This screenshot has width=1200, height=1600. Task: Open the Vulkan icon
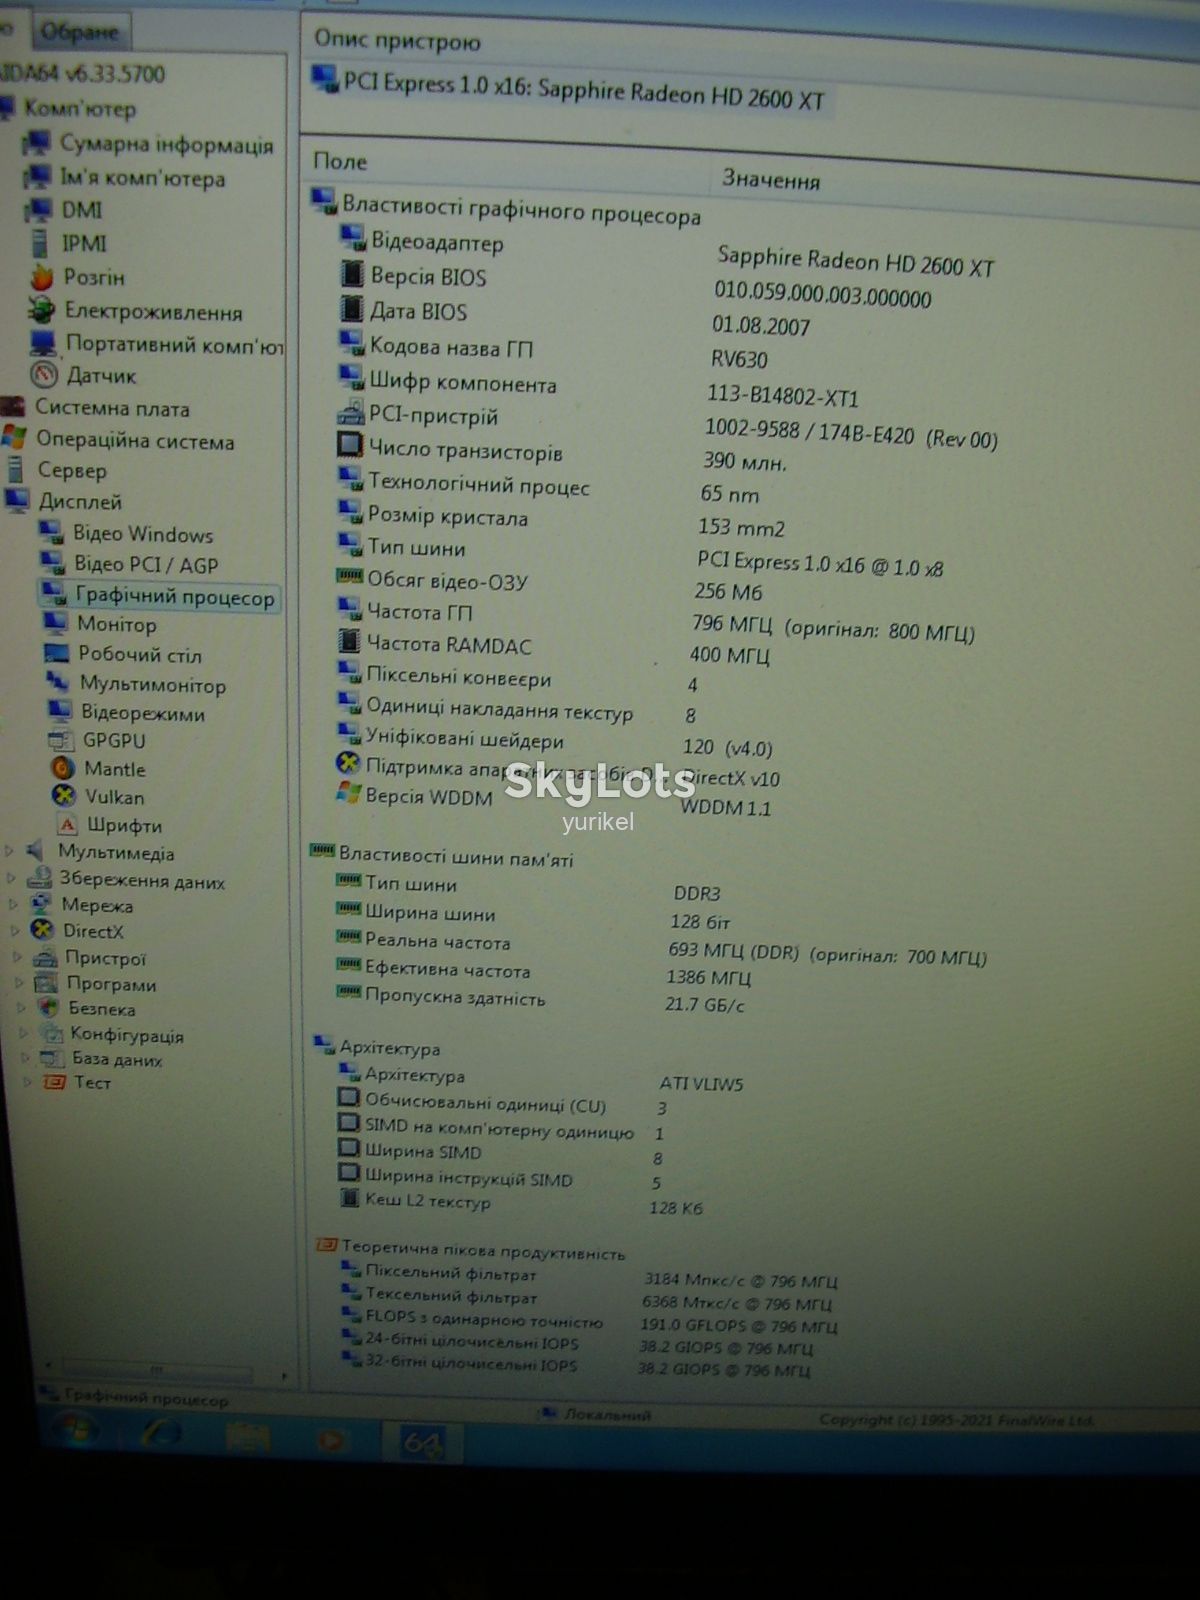64,796
